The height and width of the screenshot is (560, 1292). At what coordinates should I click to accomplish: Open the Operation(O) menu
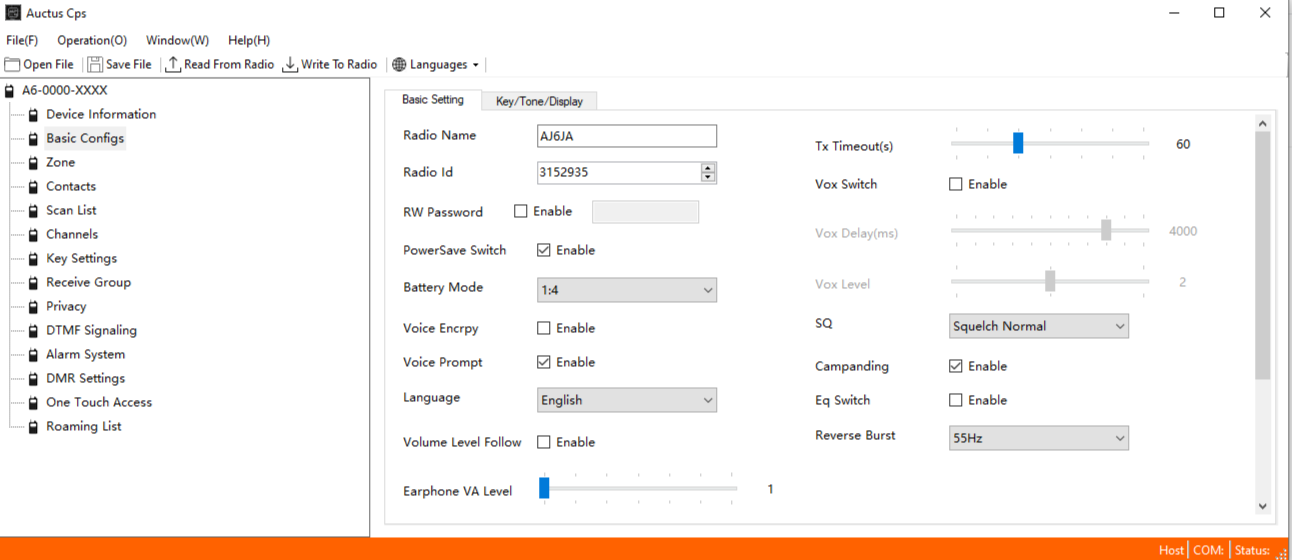point(92,40)
